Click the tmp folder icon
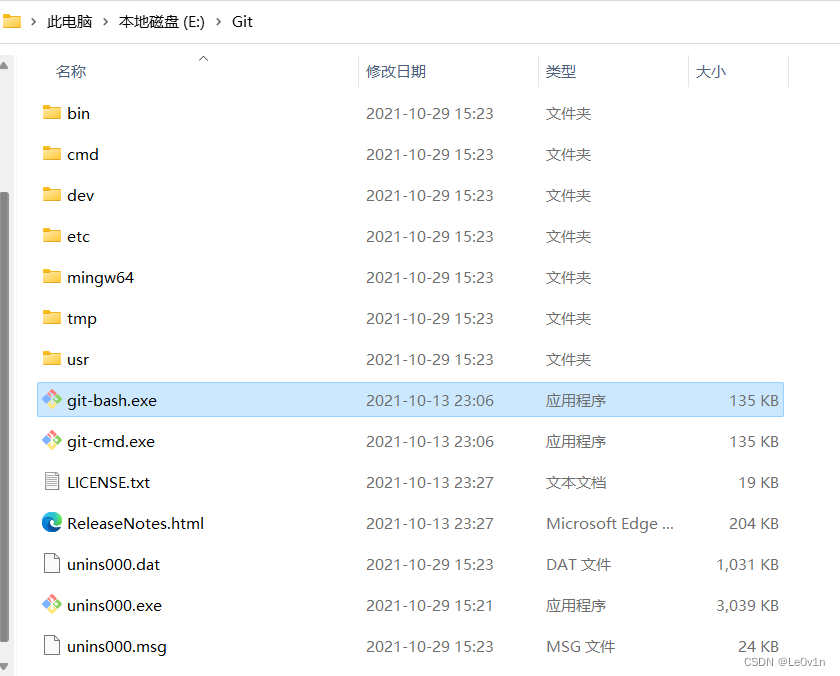 coord(52,318)
